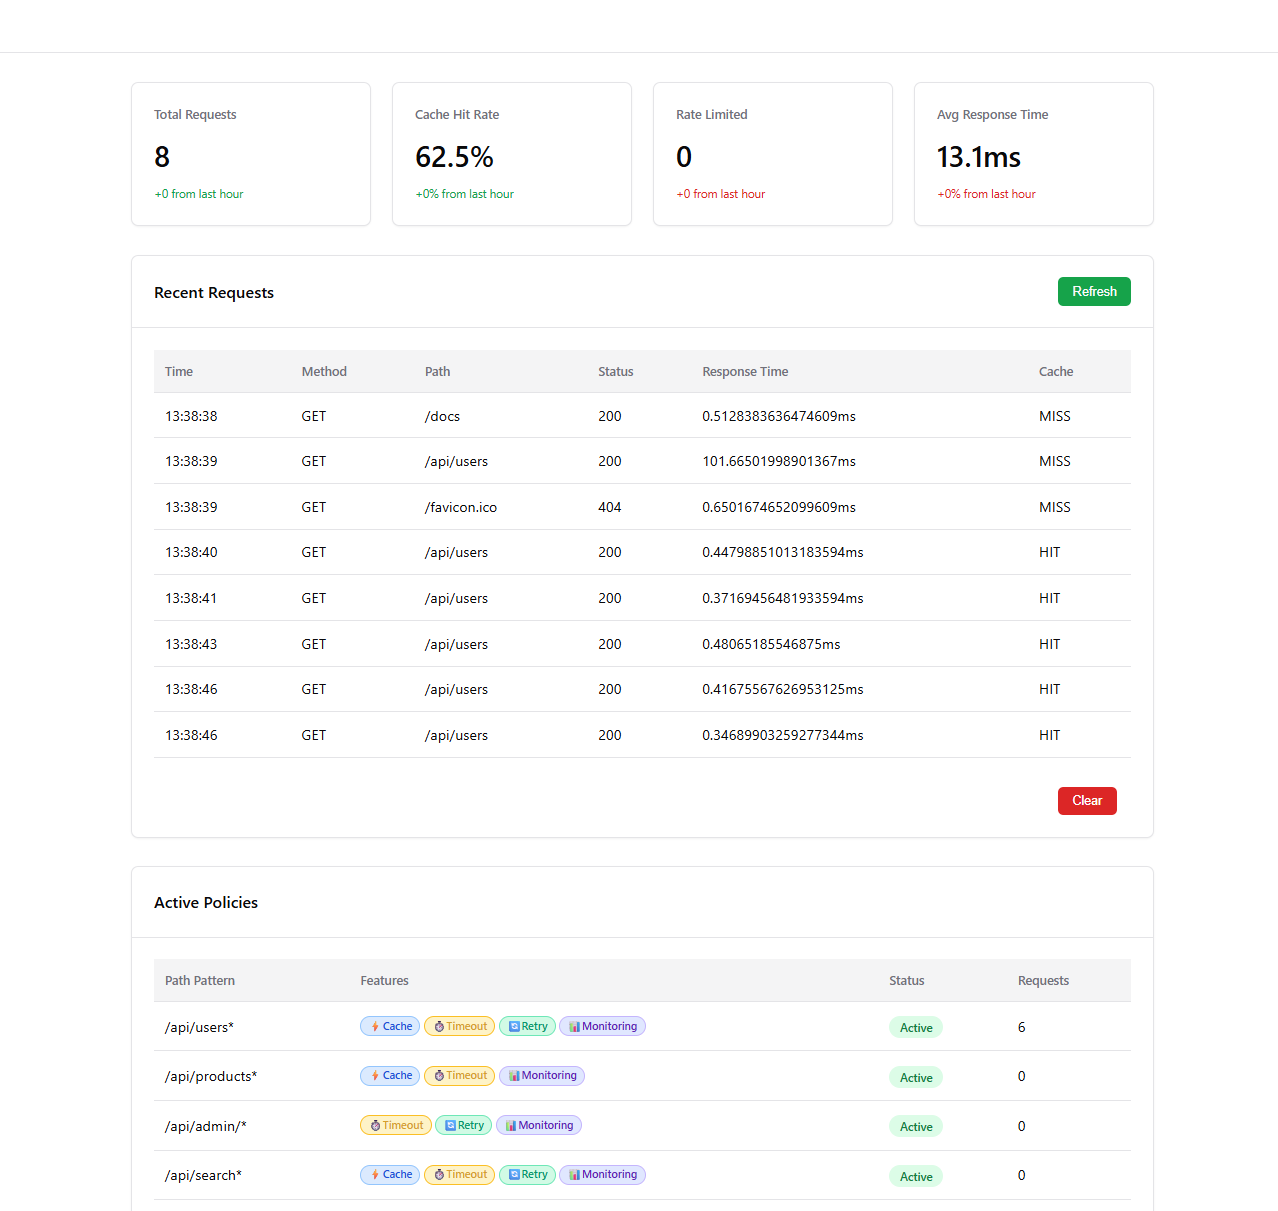Click the 101.66501998901367ms response time

click(779, 461)
